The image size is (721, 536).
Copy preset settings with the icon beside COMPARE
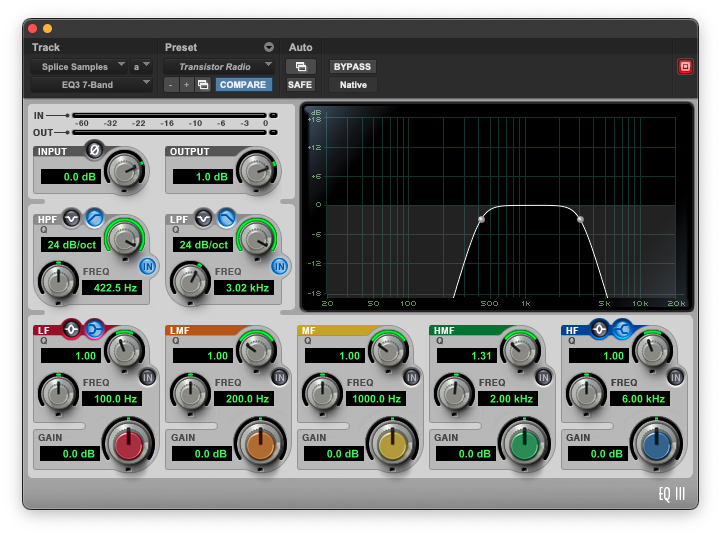pos(202,85)
